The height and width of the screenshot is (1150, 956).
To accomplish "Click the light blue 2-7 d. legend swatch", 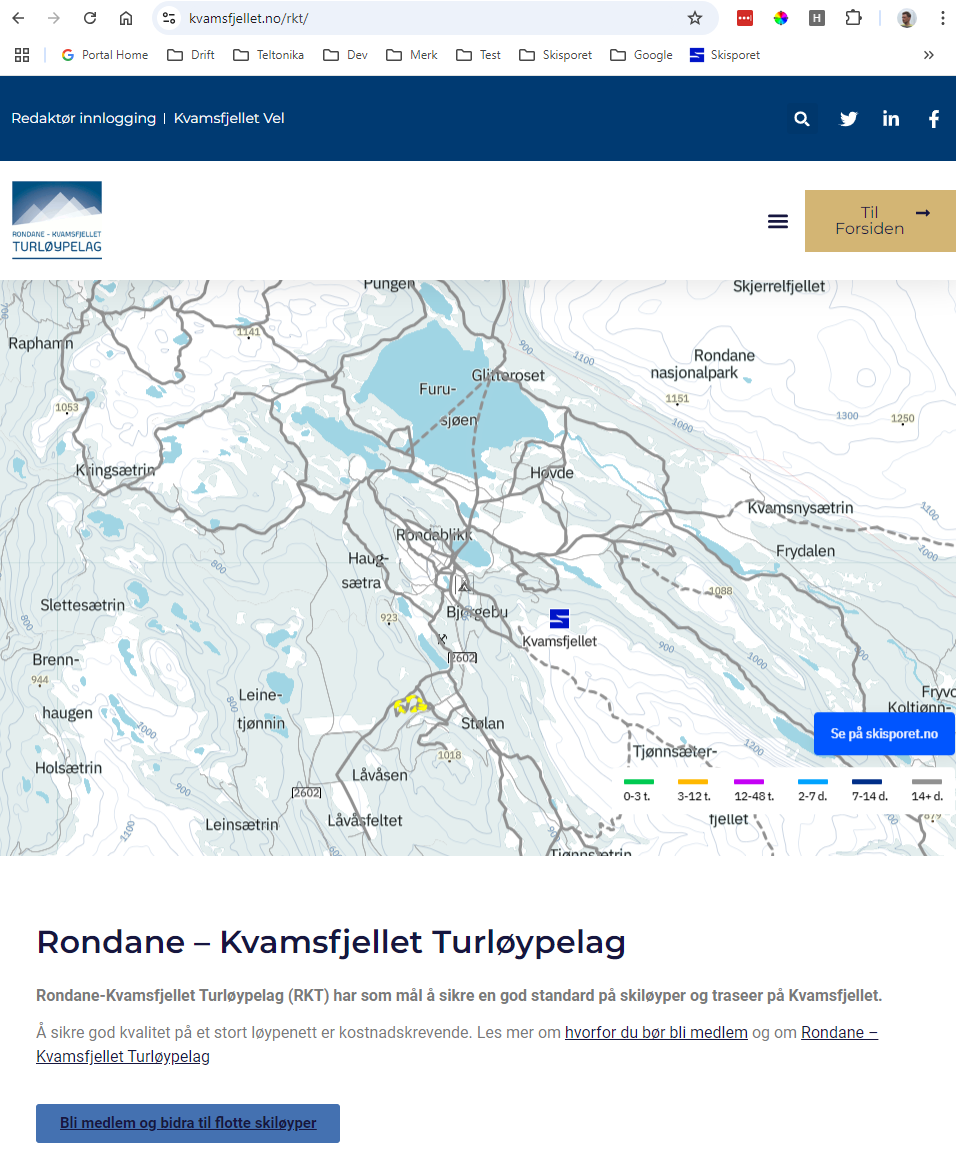I will (x=813, y=782).
